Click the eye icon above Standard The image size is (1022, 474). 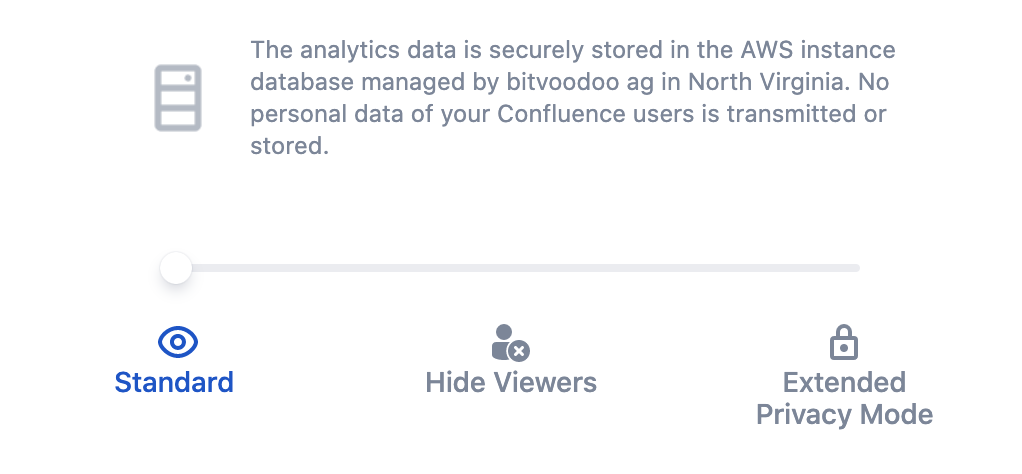click(x=178, y=343)
